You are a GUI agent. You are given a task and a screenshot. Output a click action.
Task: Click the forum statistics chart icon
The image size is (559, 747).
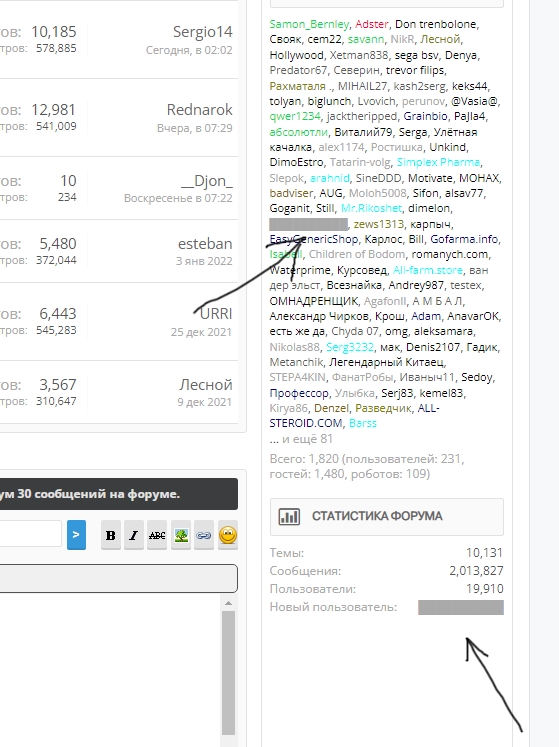click(x=289, y=516)
